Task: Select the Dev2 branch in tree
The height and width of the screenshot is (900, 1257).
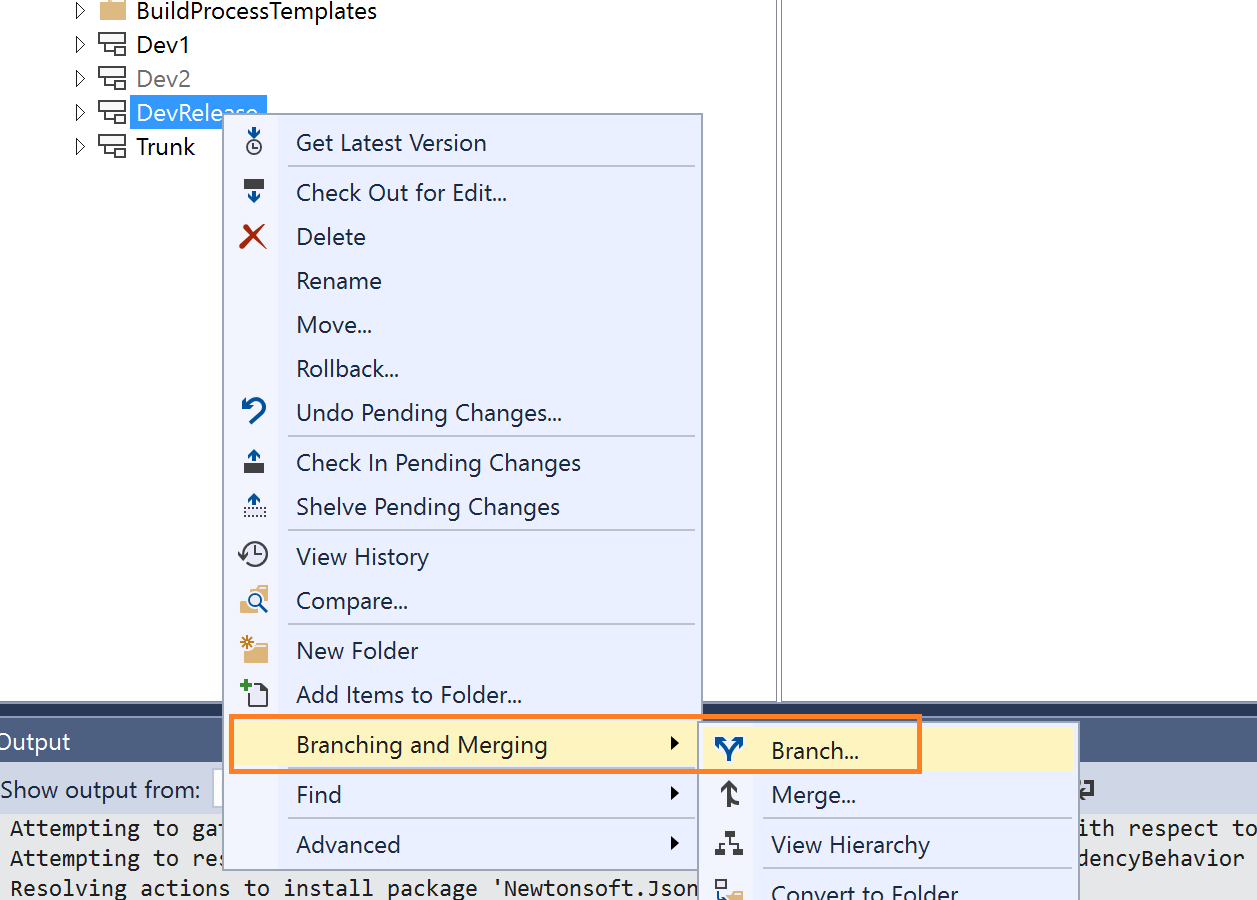Action: [163, 79]
